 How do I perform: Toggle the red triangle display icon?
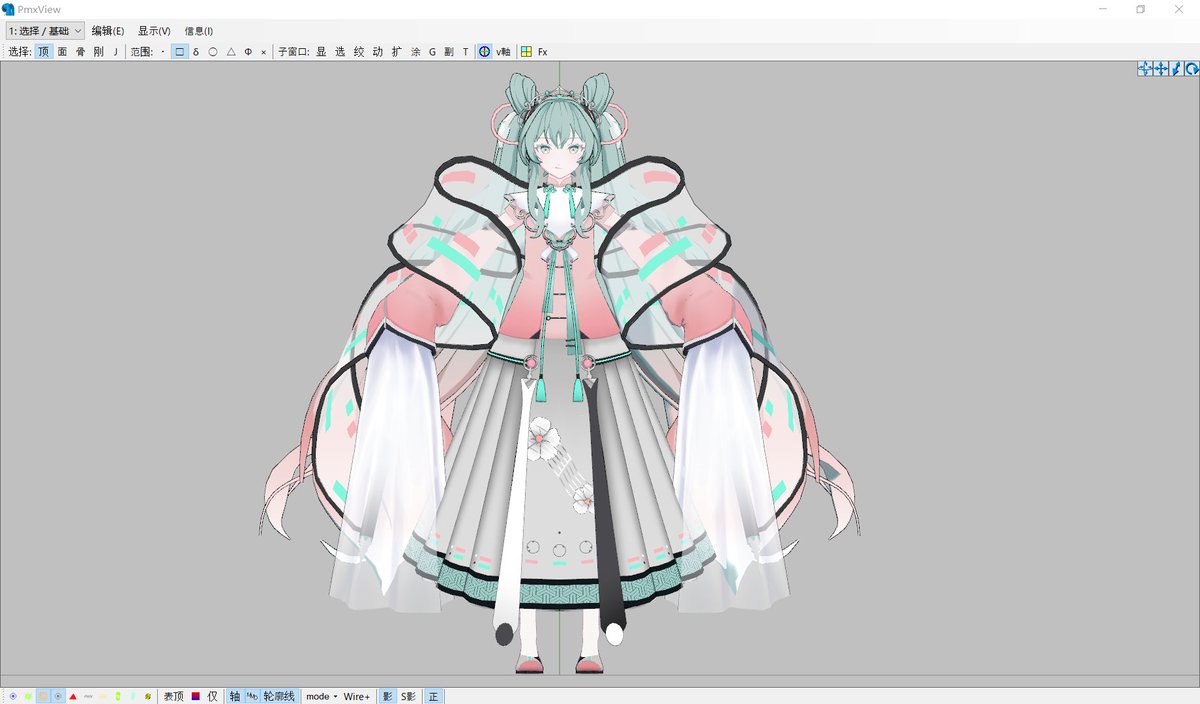click(x=73, y=696)
